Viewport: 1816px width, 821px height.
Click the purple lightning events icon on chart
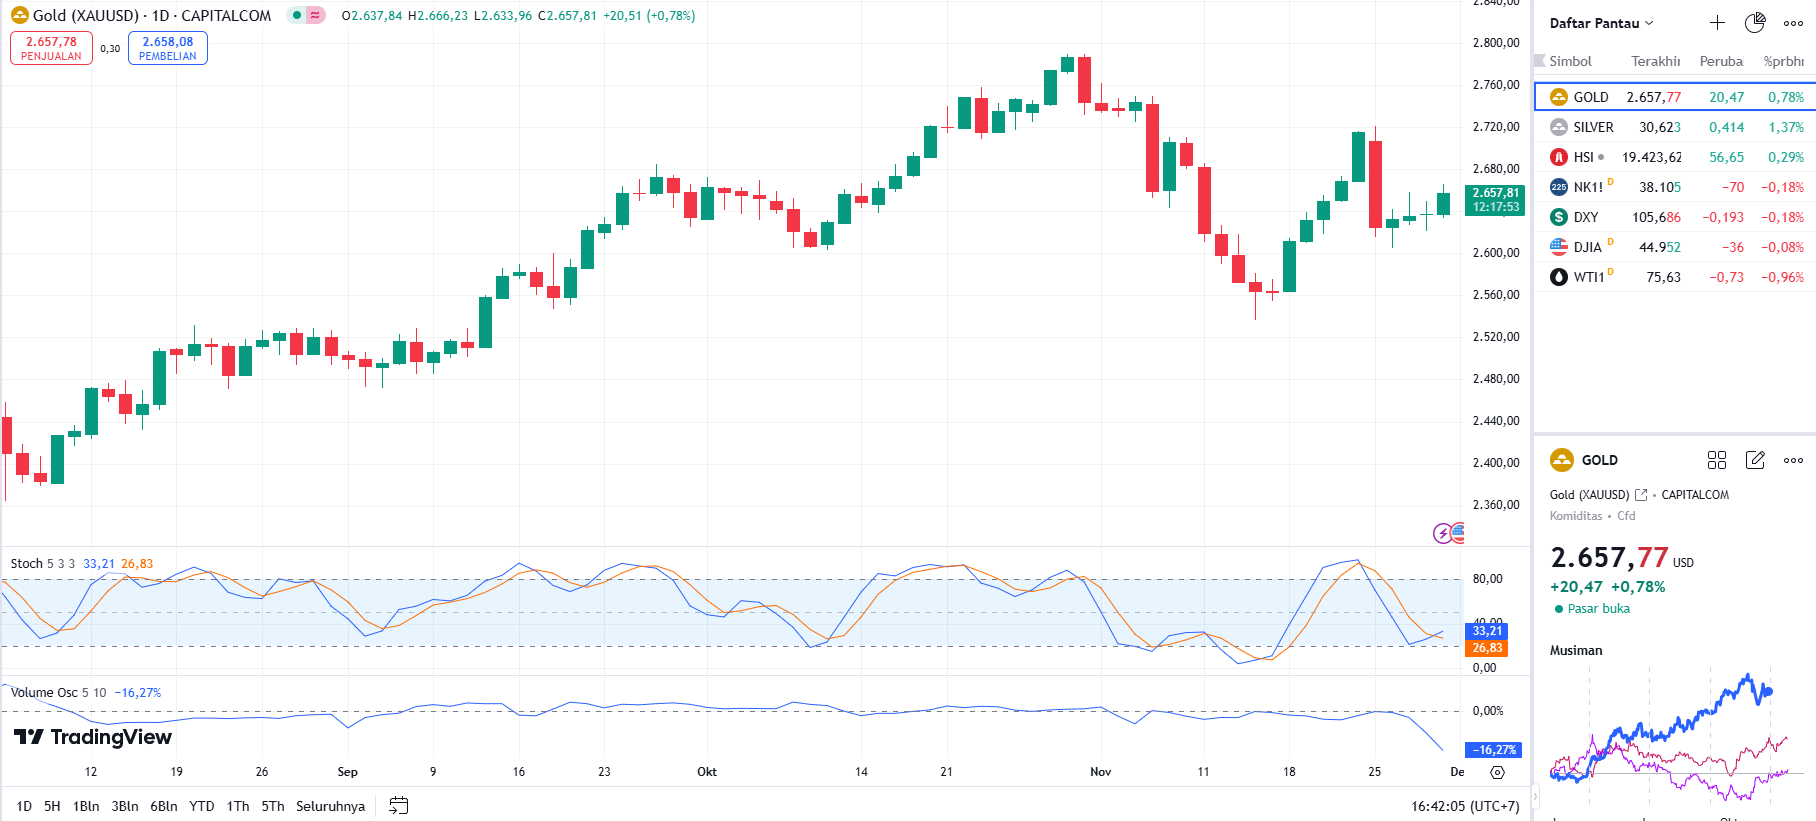[1442, 534]
